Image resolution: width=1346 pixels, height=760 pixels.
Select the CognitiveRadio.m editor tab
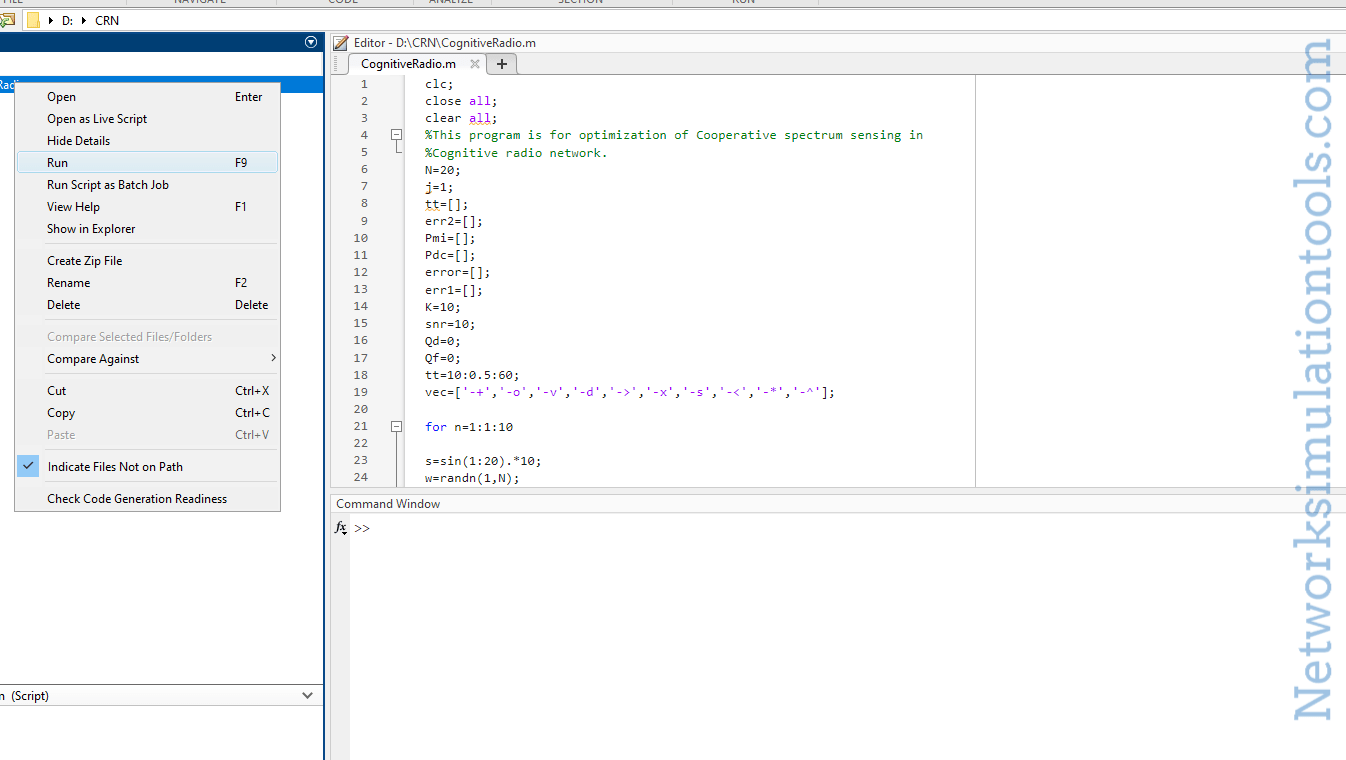click(x=408, y=63)
